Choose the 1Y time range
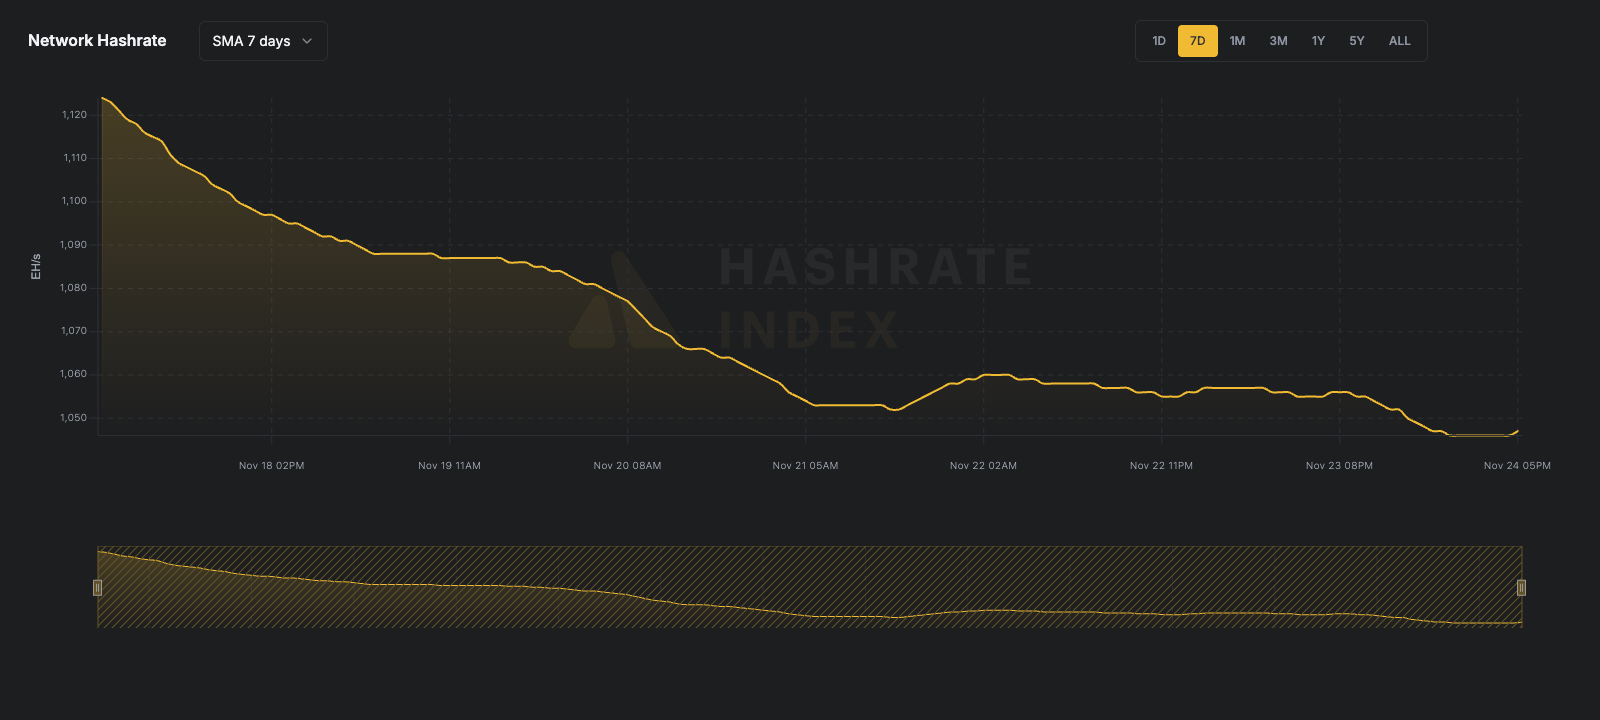Image resolution: width=1600 pixels, height=720 pixels. (x=1318, y=41)
